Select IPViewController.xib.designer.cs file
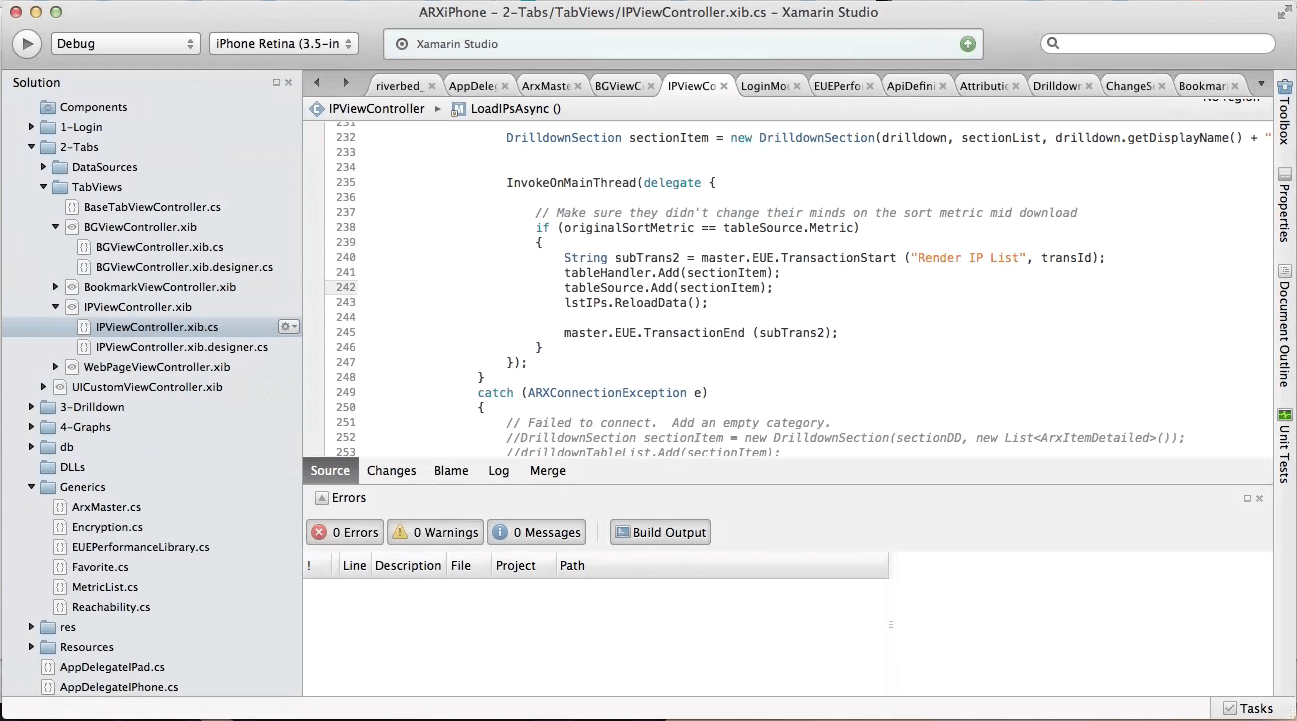Image resolution: width=1297 pixels, height=721 pixels. pyautogui.click(x=182, y=347)
